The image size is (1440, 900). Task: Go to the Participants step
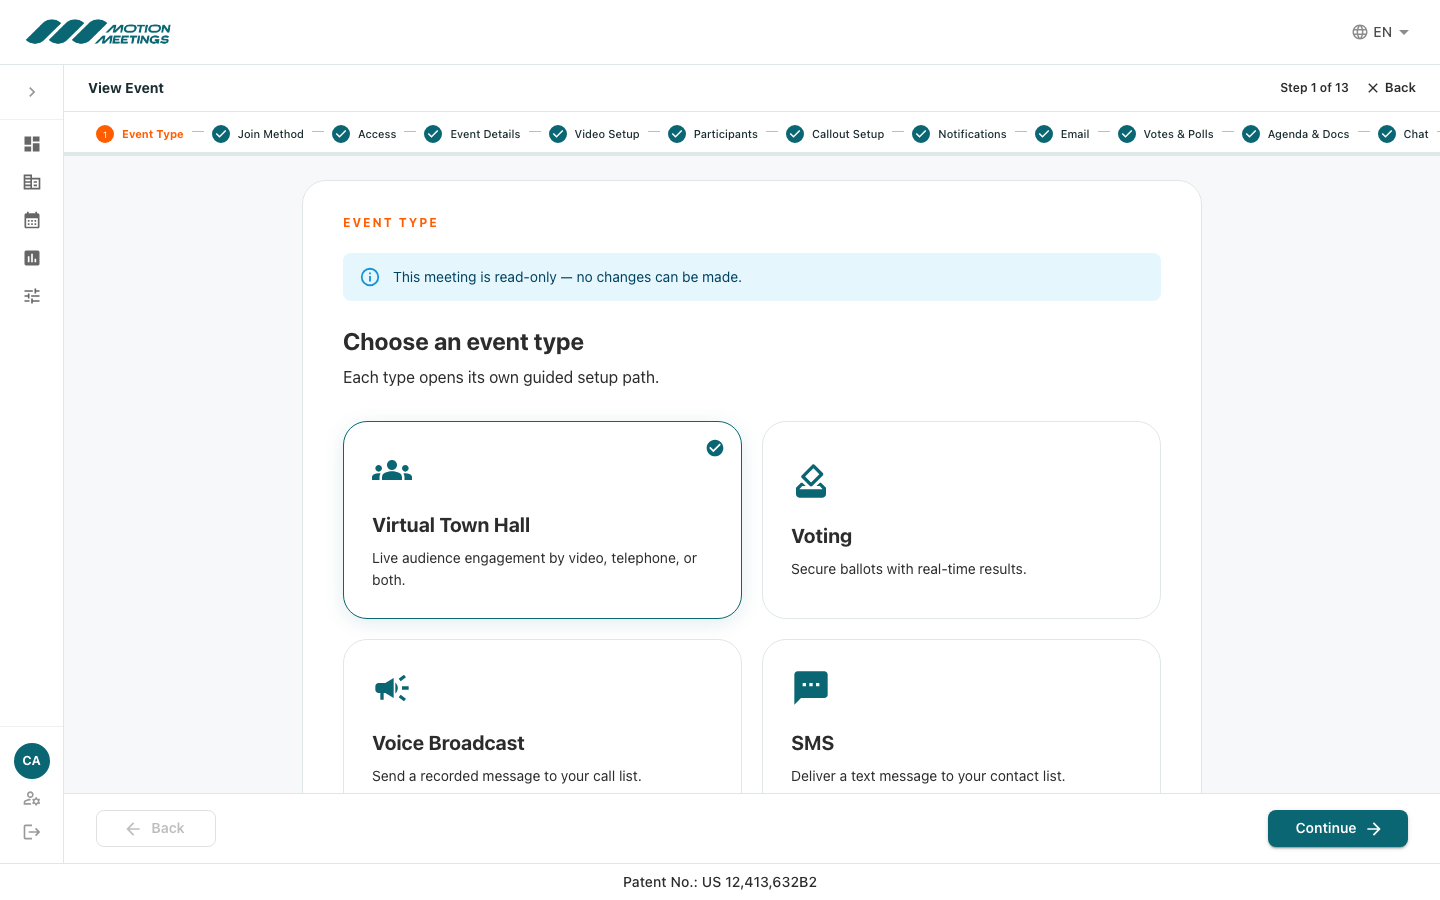pos(713,134)
